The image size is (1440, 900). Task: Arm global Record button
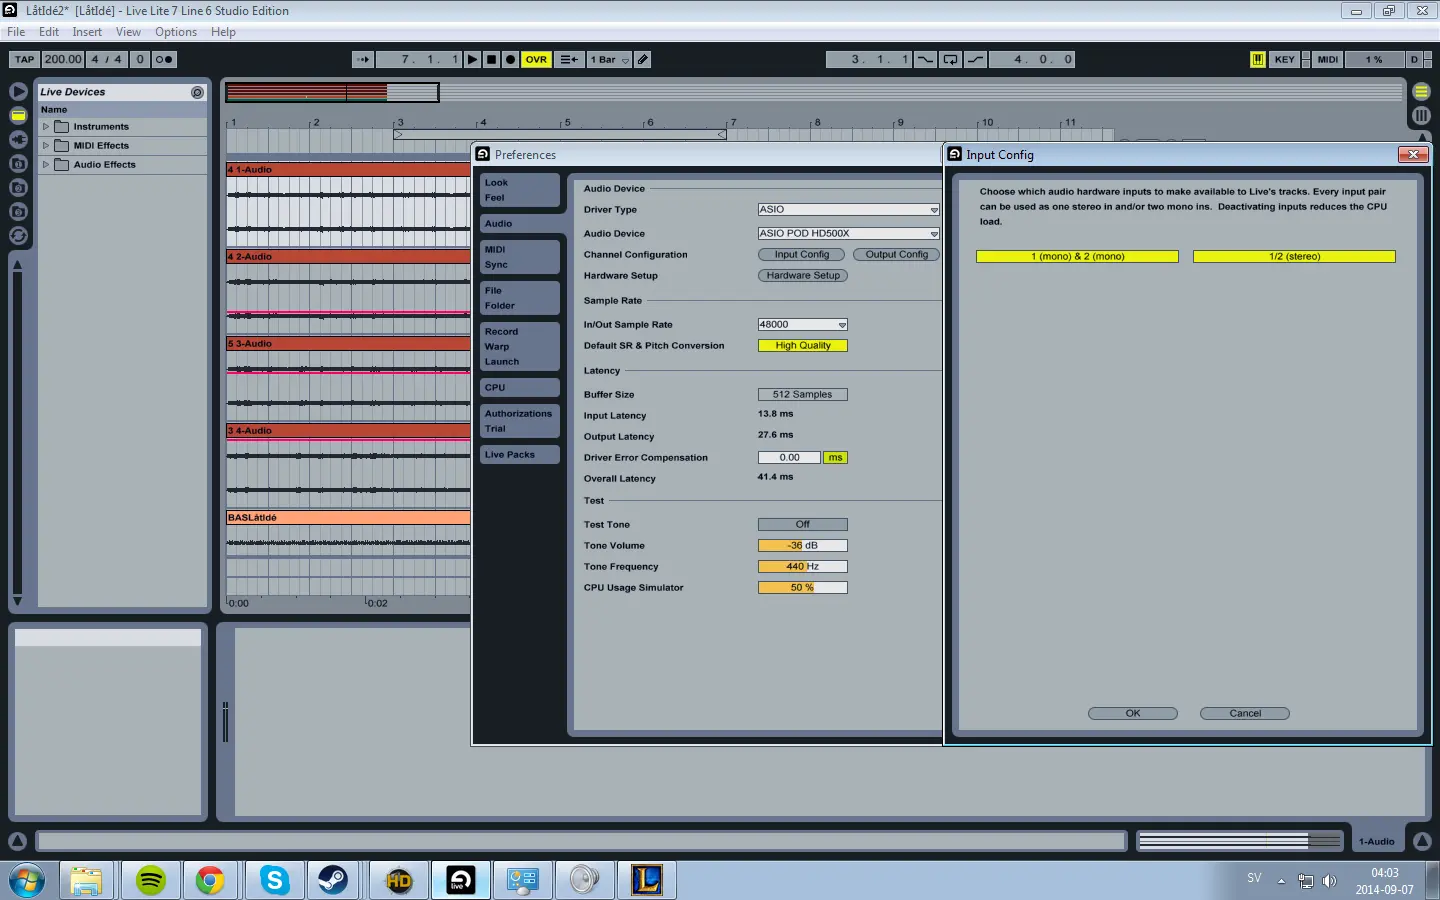click(510, 59)
